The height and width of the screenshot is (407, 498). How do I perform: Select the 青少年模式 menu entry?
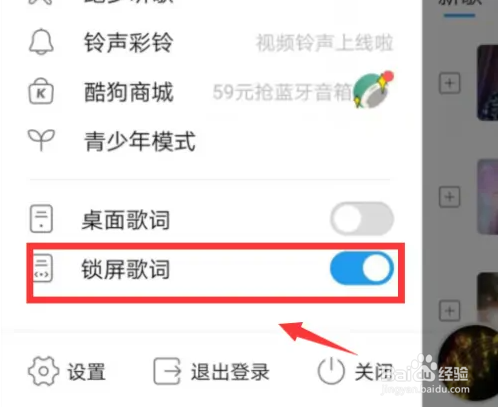(x=140, y=141)
